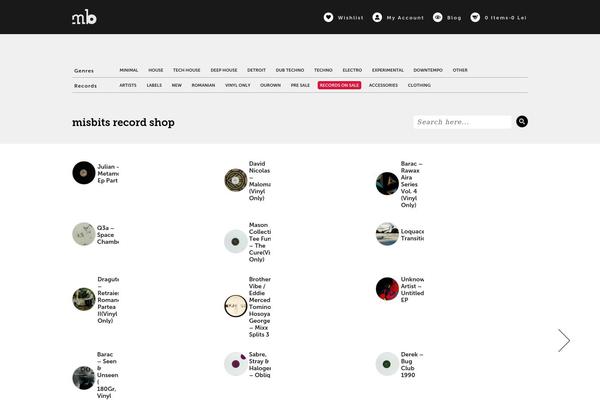The image size is (600, 400).
Task: Click the Blog eye icon
Action: 437,17
